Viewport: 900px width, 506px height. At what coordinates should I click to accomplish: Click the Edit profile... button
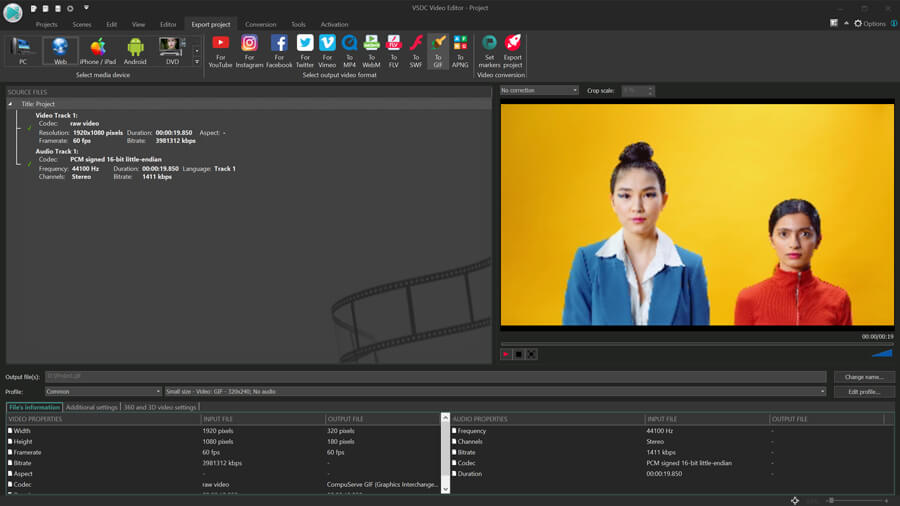864,392
